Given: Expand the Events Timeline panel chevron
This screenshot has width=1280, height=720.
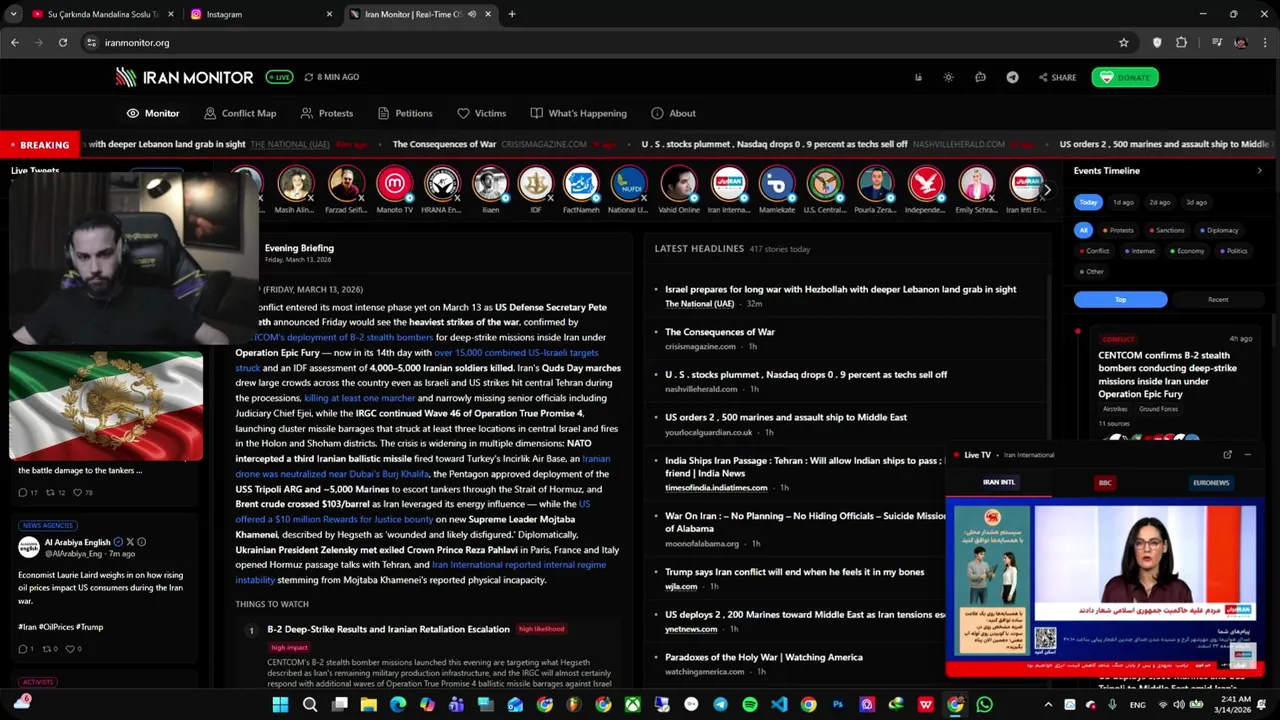Looking at the screenshot, I should pos(1259,171).
